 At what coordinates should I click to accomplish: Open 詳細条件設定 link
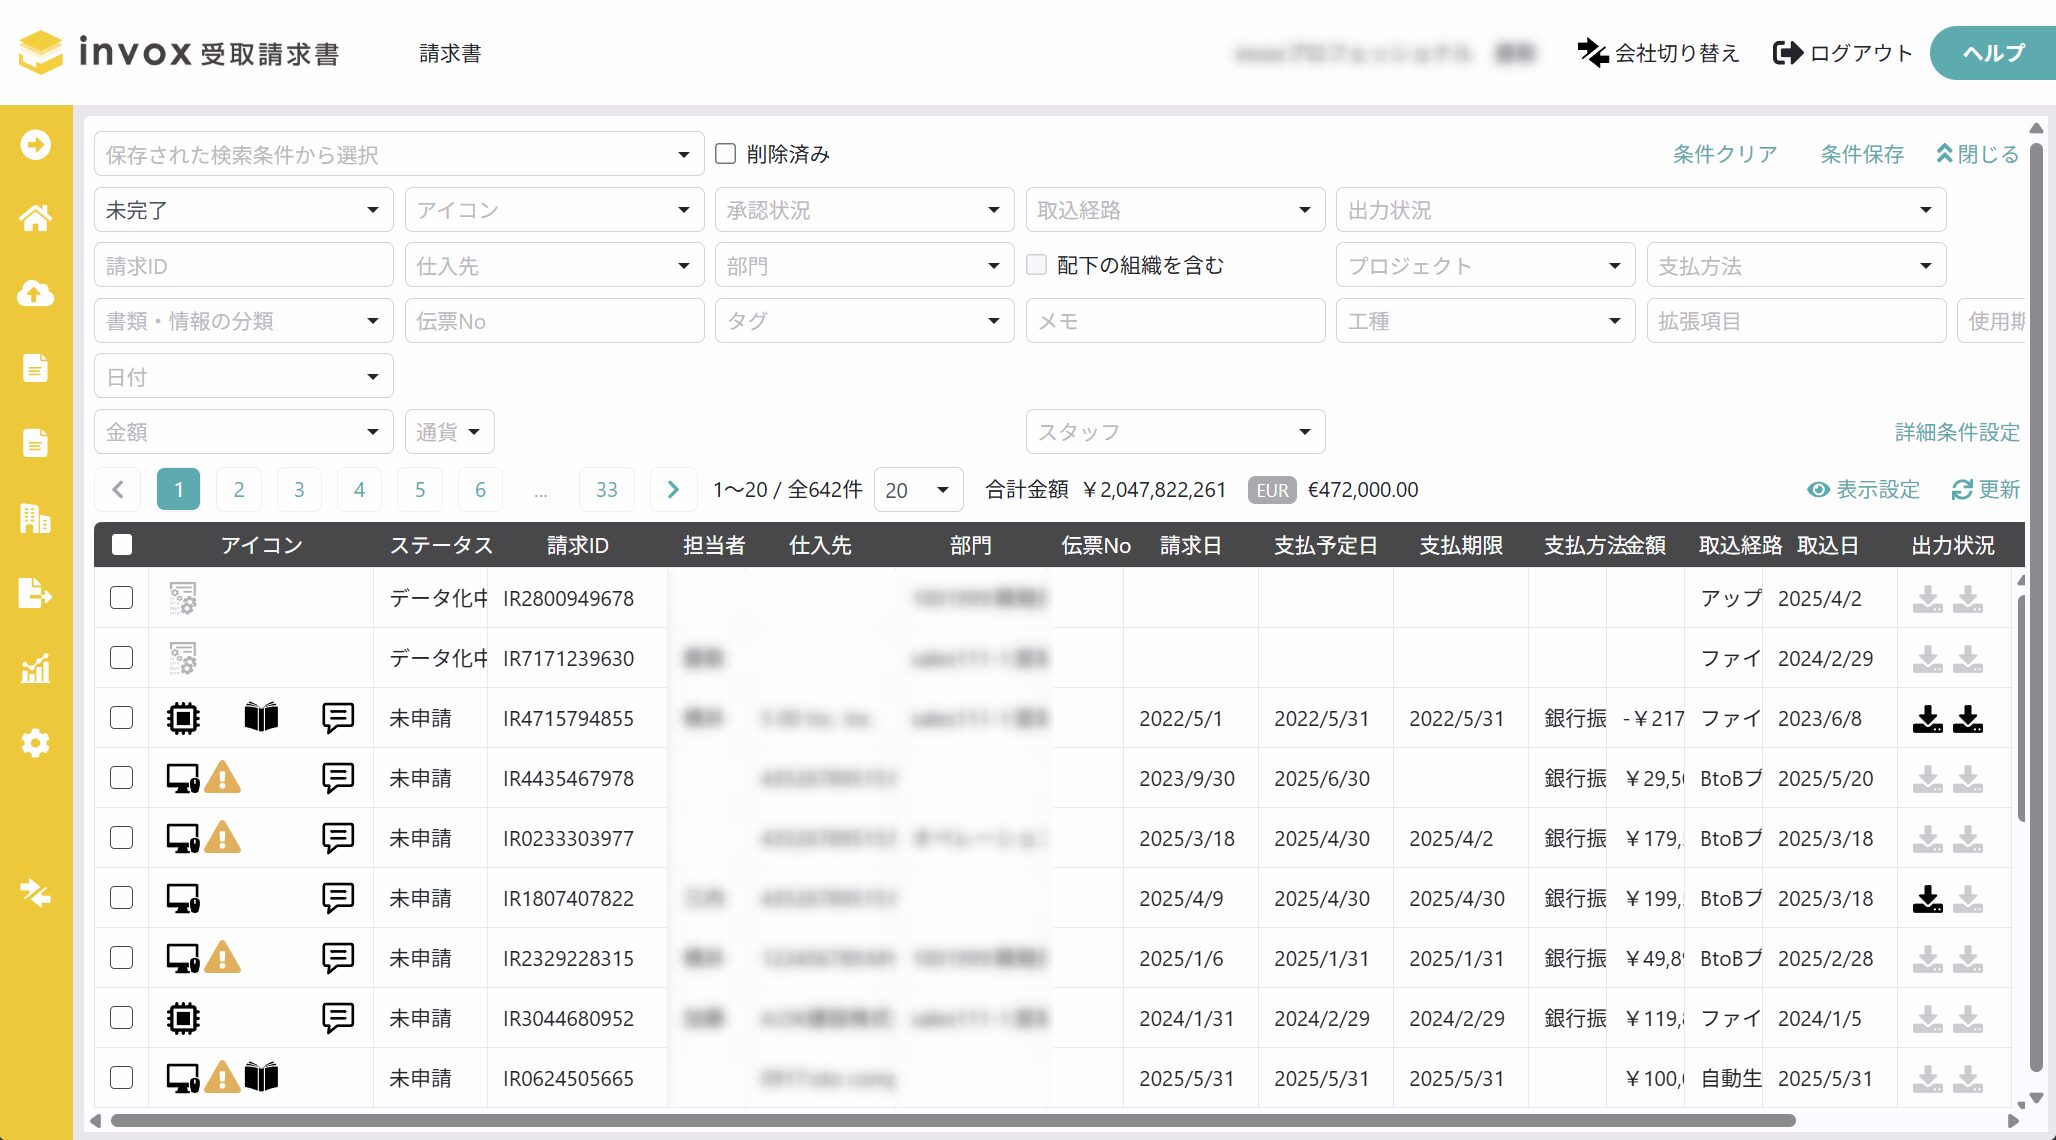click(x=1957, y=432)
